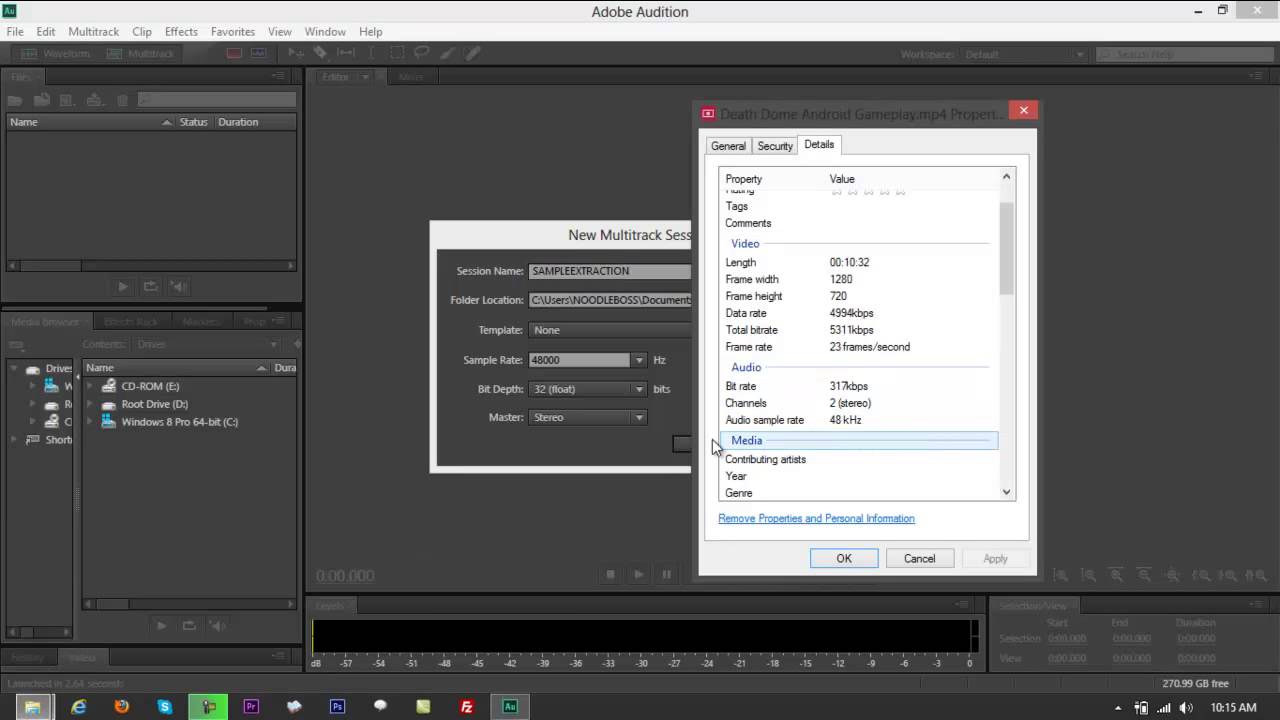Click Adobe Audition taskbar icon
Screen dimensions: 1280x720
click(510, 706)
